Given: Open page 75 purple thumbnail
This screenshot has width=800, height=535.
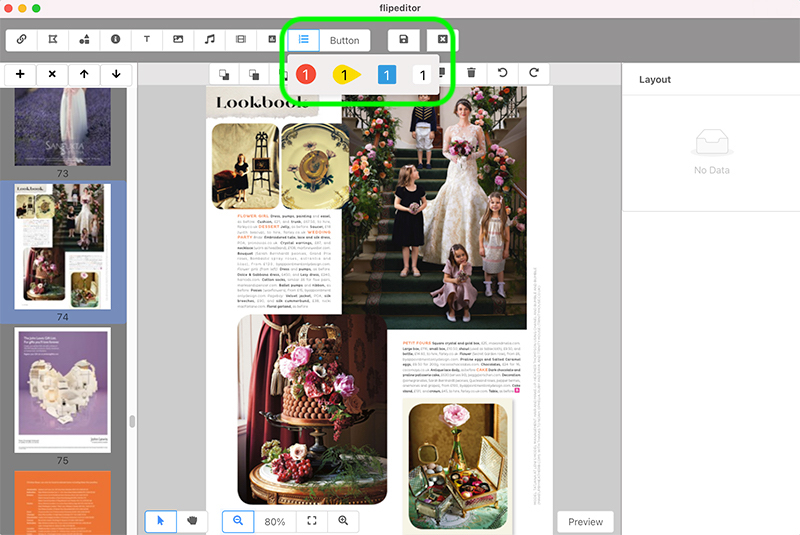Looking at the screenshot, I should [62, 390].
